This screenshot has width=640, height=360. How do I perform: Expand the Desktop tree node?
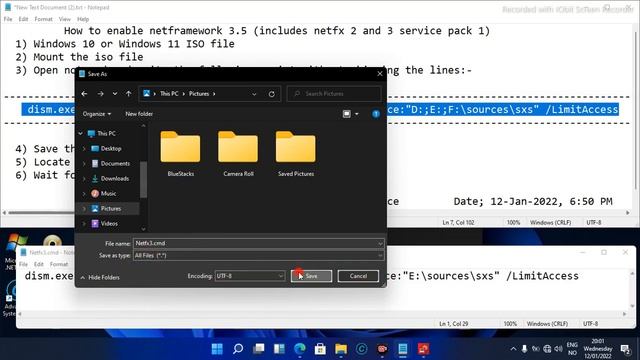84,149
